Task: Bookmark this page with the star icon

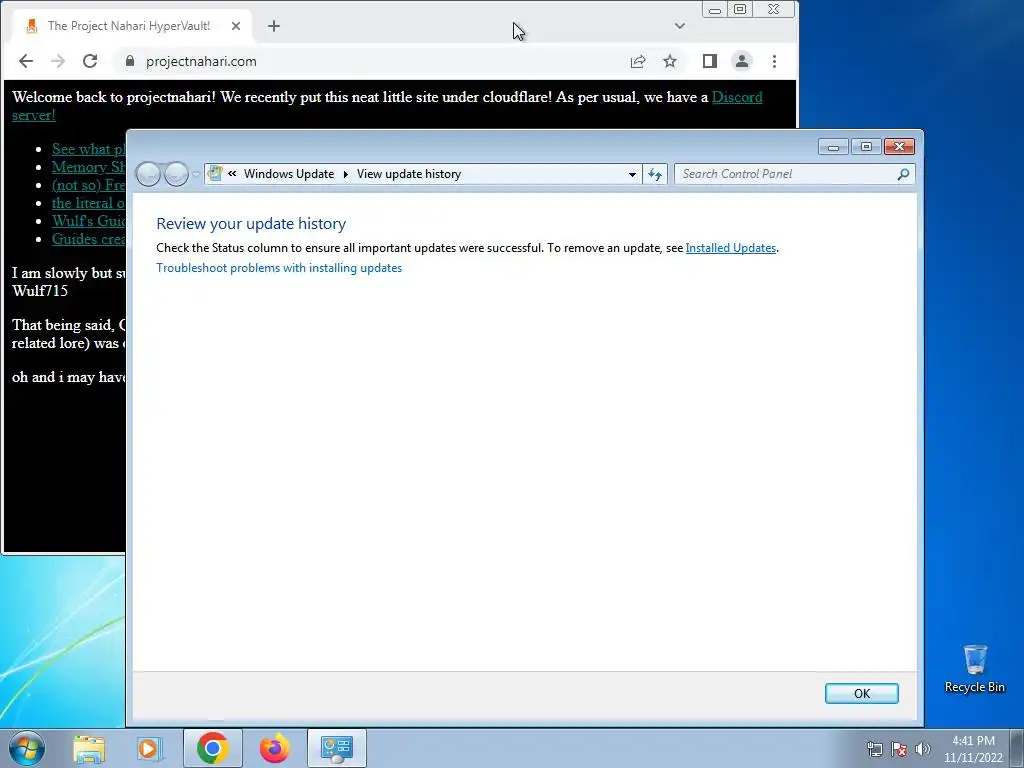Action: (x=670, y=61)
